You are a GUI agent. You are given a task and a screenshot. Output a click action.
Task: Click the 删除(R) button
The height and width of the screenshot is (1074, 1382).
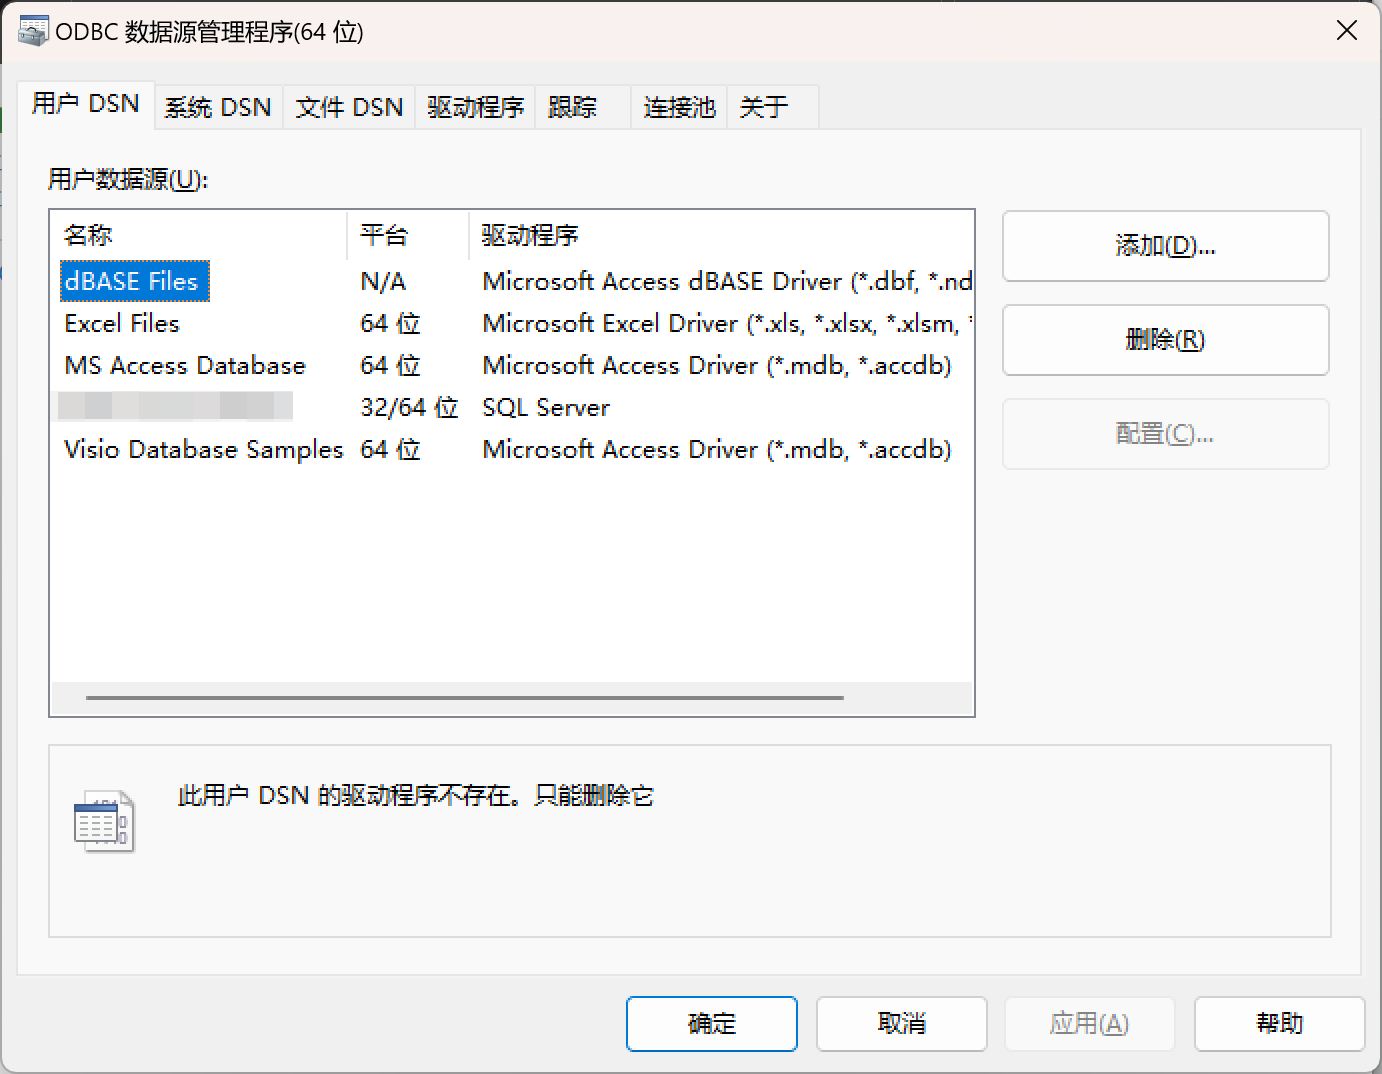[1165, 340]
